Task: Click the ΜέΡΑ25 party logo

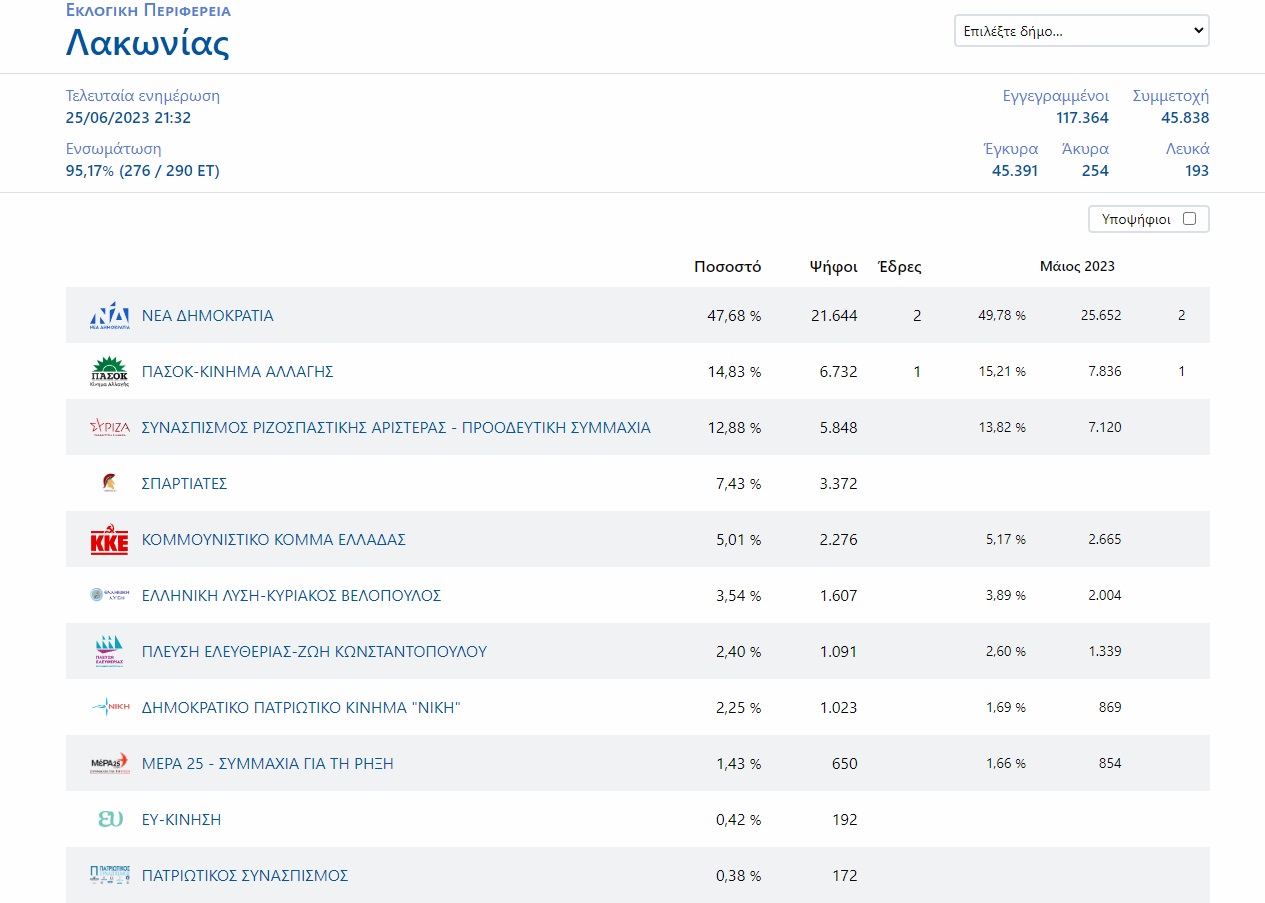Action: point(109,764)
